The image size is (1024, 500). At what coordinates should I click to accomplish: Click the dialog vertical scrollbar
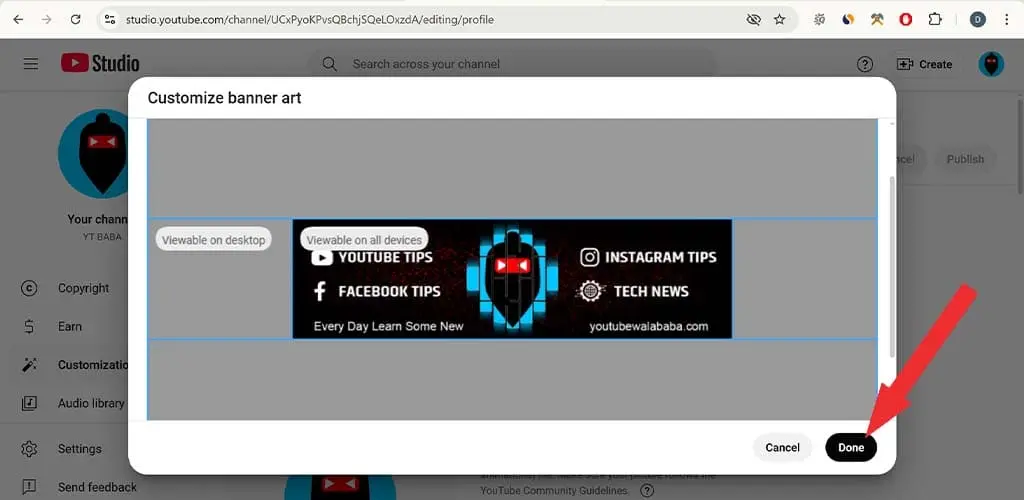pos(892,266)
